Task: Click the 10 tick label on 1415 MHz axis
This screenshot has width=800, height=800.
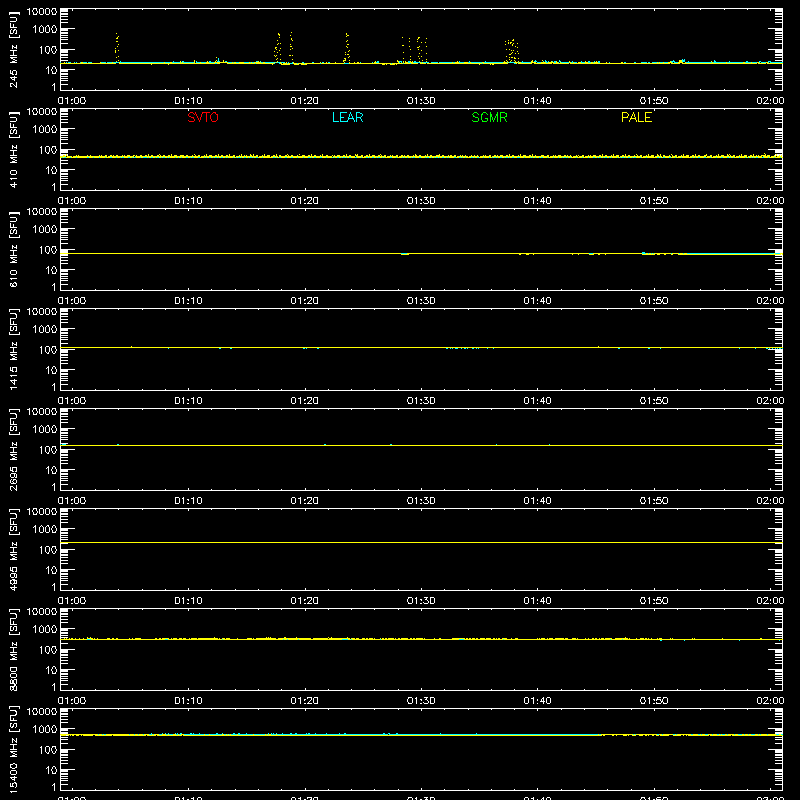Action: coord(51,370)
